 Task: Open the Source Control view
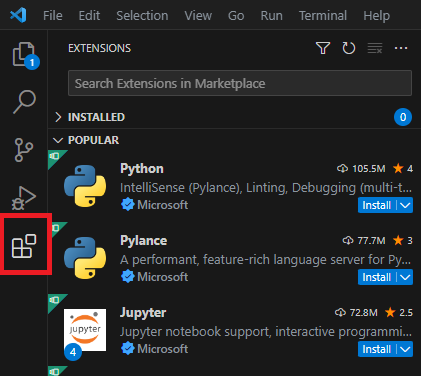[24, 150]
